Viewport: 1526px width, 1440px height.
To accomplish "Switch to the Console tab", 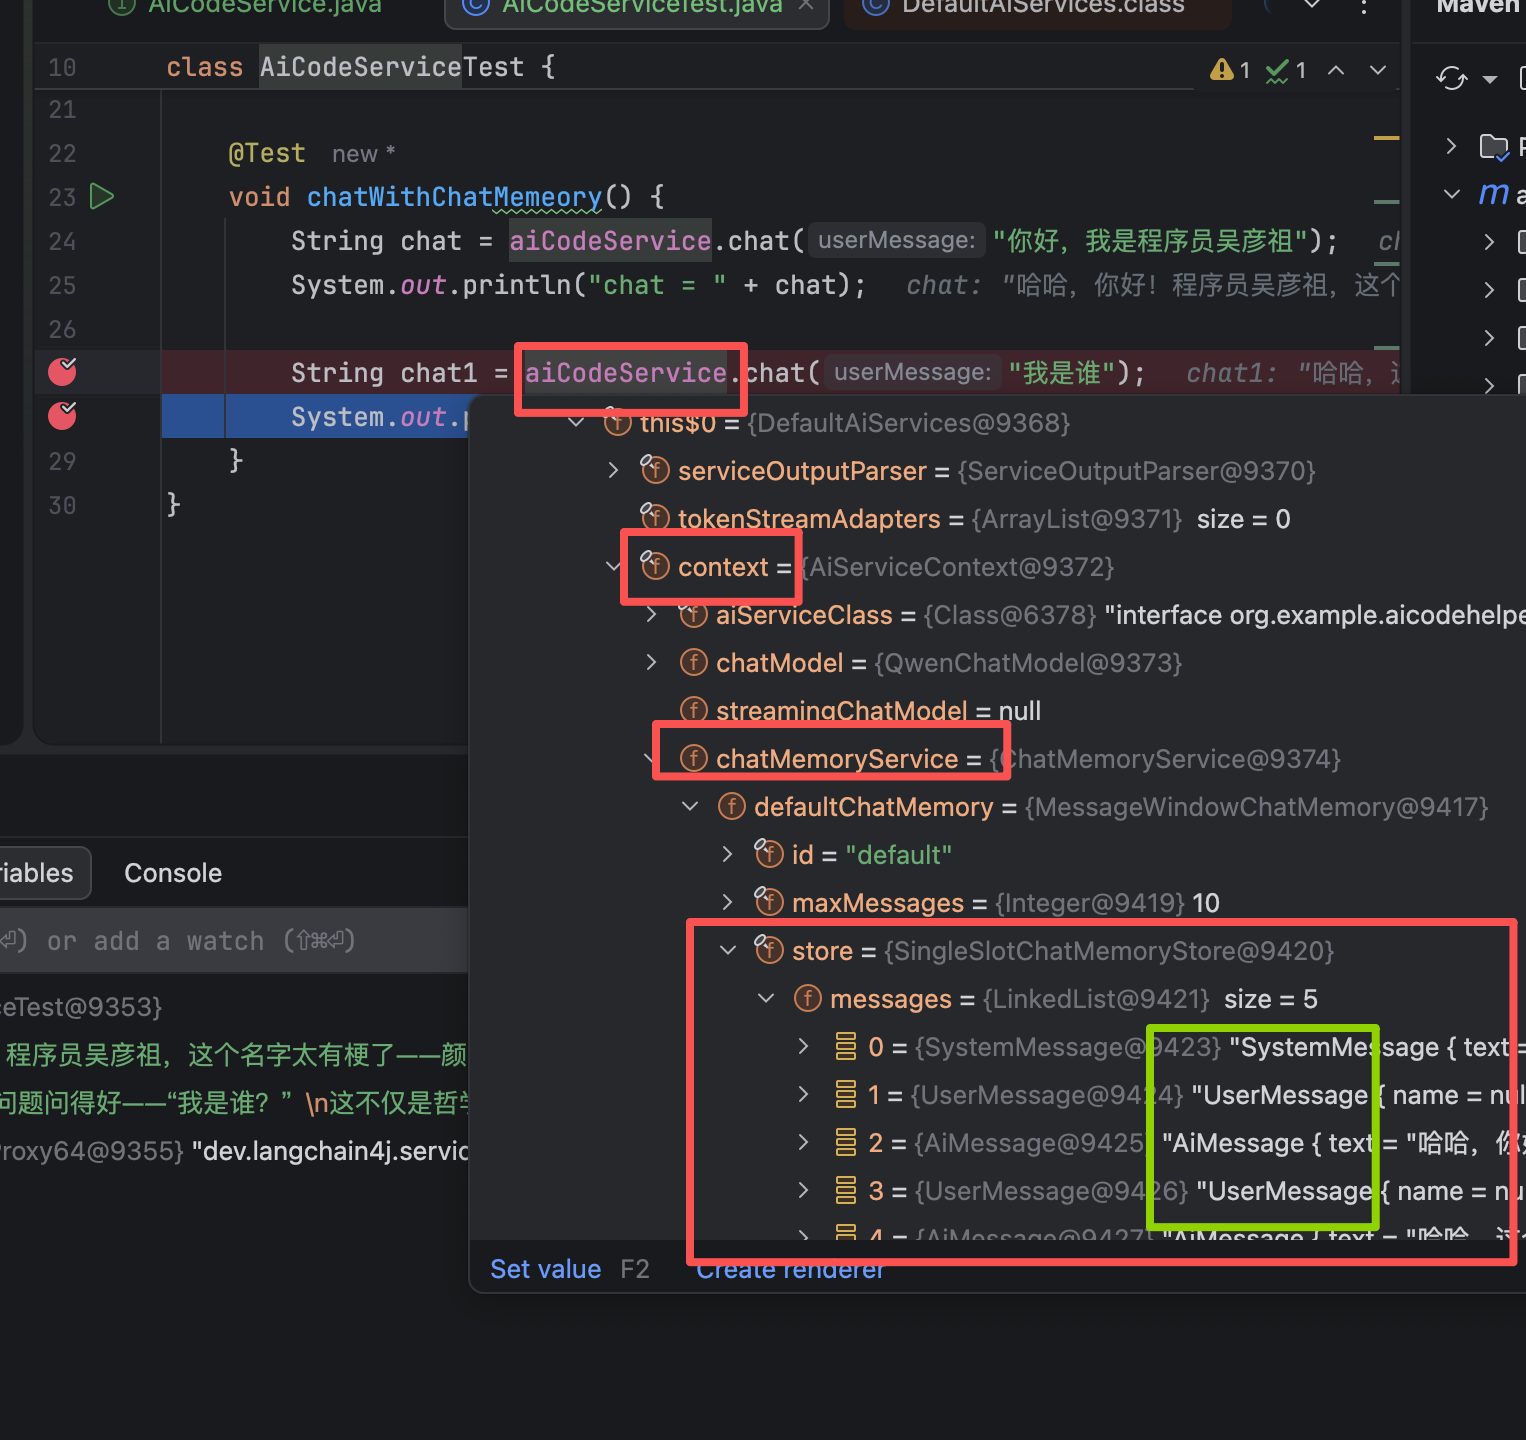I will pos(173,873).
